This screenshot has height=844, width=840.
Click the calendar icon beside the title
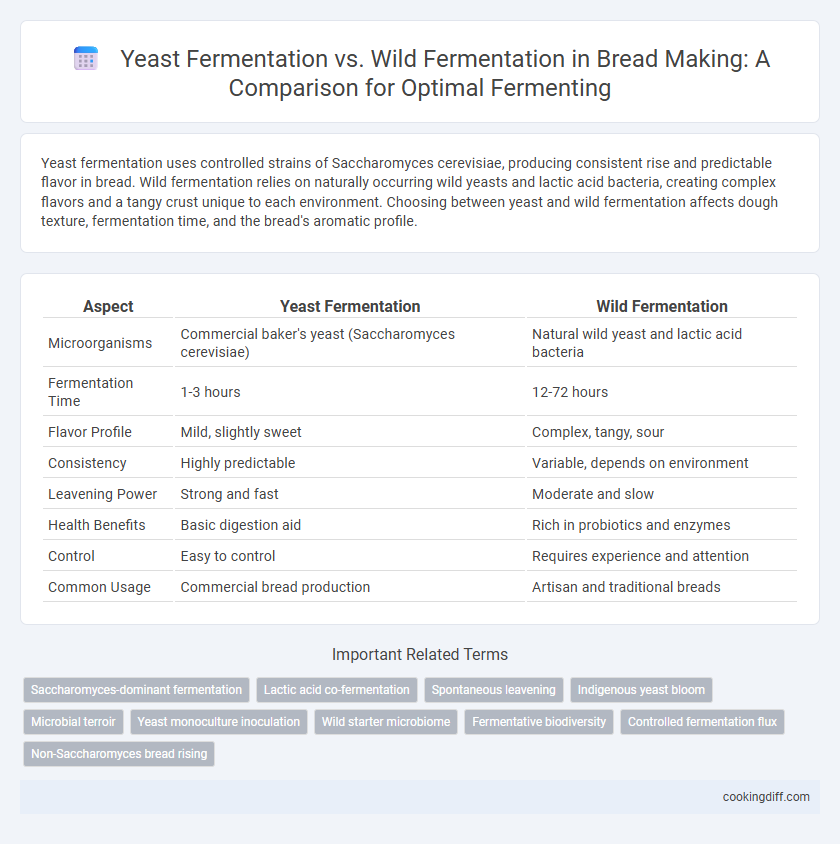click(86, 59)
